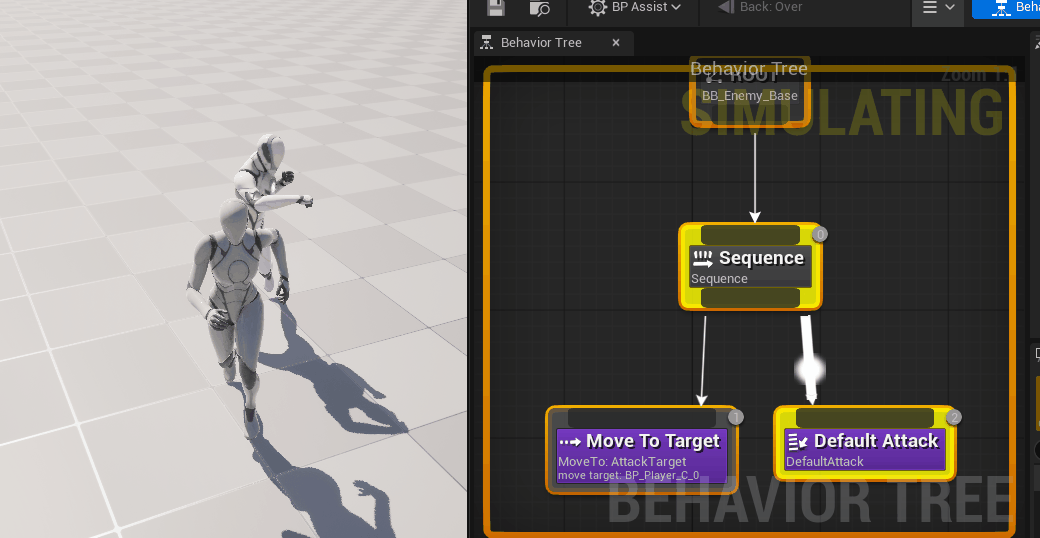Image resolution: width=1040 pixels, height=538 pixels.
Task: Close the Behavior Tree tab
Action: tap(616, 43)
